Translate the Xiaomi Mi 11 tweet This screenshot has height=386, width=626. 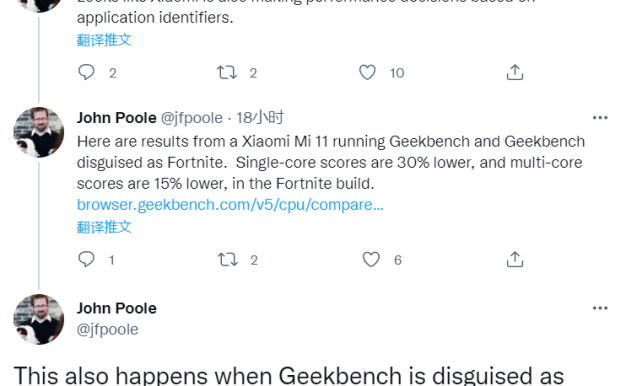point(104,227)
